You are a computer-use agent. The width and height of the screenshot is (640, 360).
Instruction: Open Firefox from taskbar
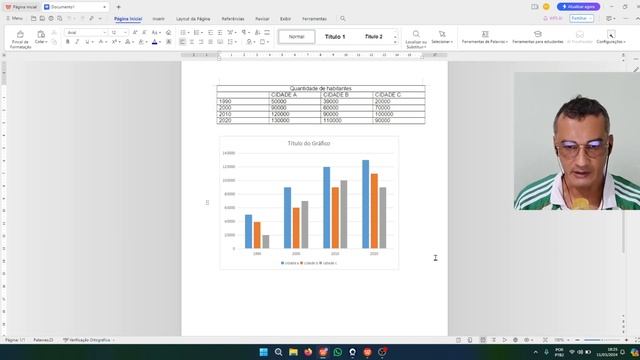coord(308,352)
